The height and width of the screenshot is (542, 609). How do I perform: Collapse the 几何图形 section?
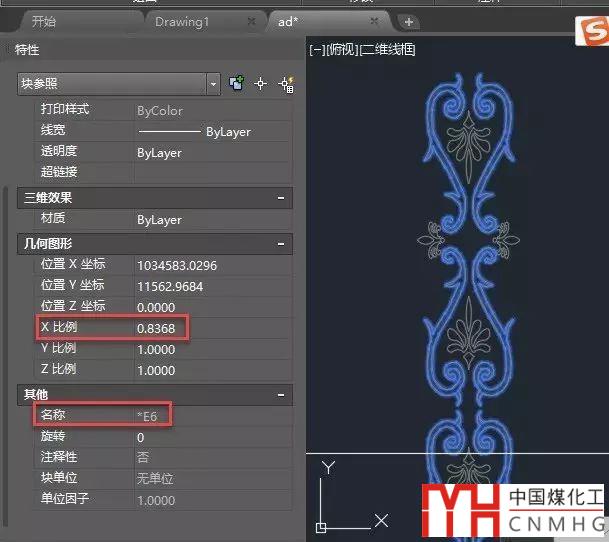pos(283,244)
